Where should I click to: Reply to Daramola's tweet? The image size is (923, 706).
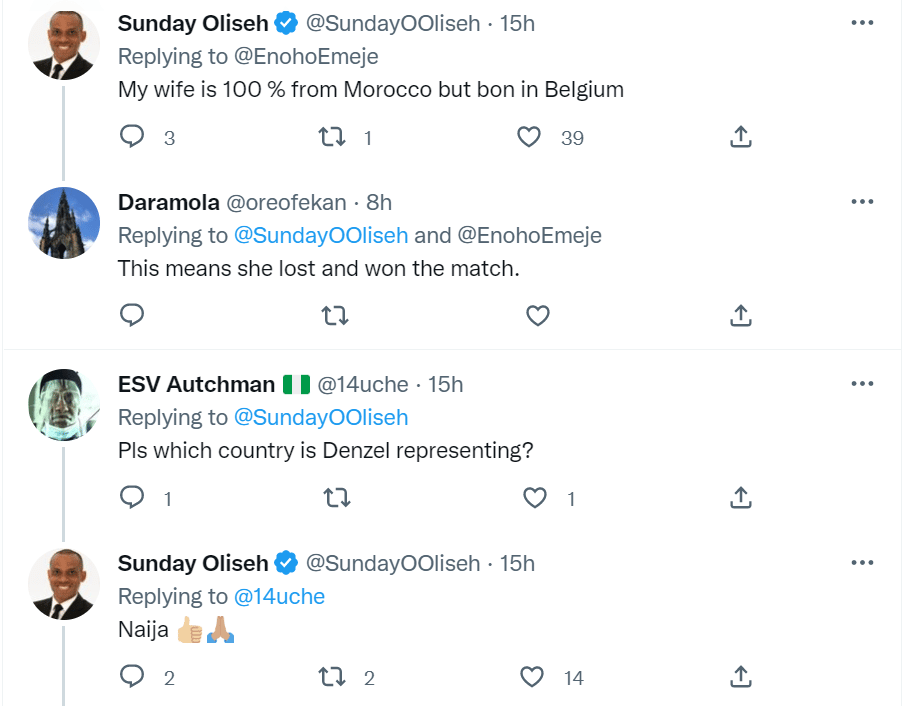click(x=132, y=317)
